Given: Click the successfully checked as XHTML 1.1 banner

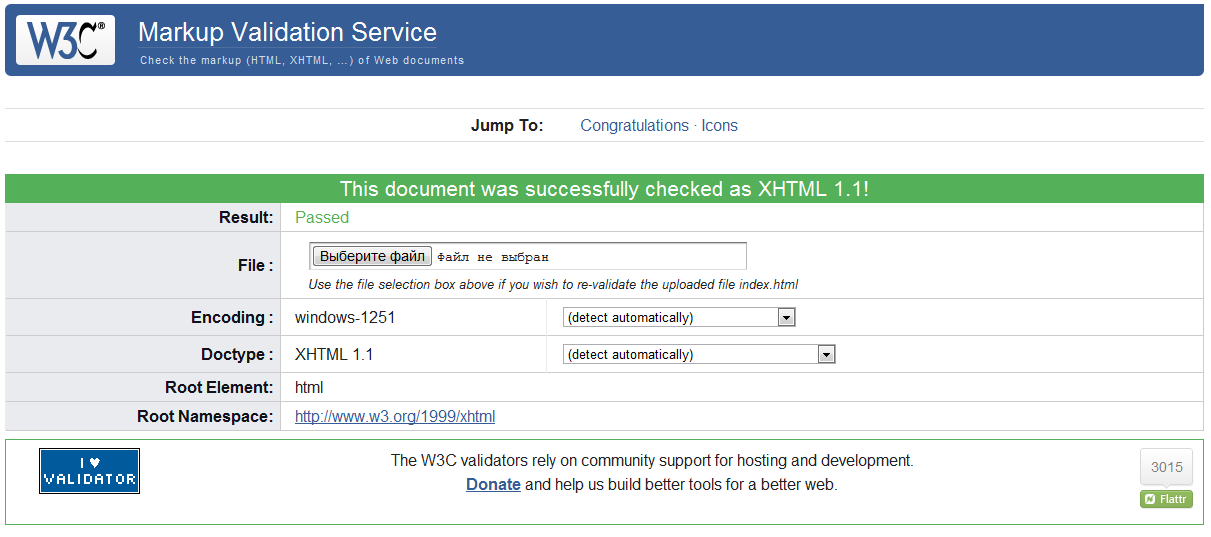Looking at the screenshot, I should pyautogui.click(x=604, y=189).
